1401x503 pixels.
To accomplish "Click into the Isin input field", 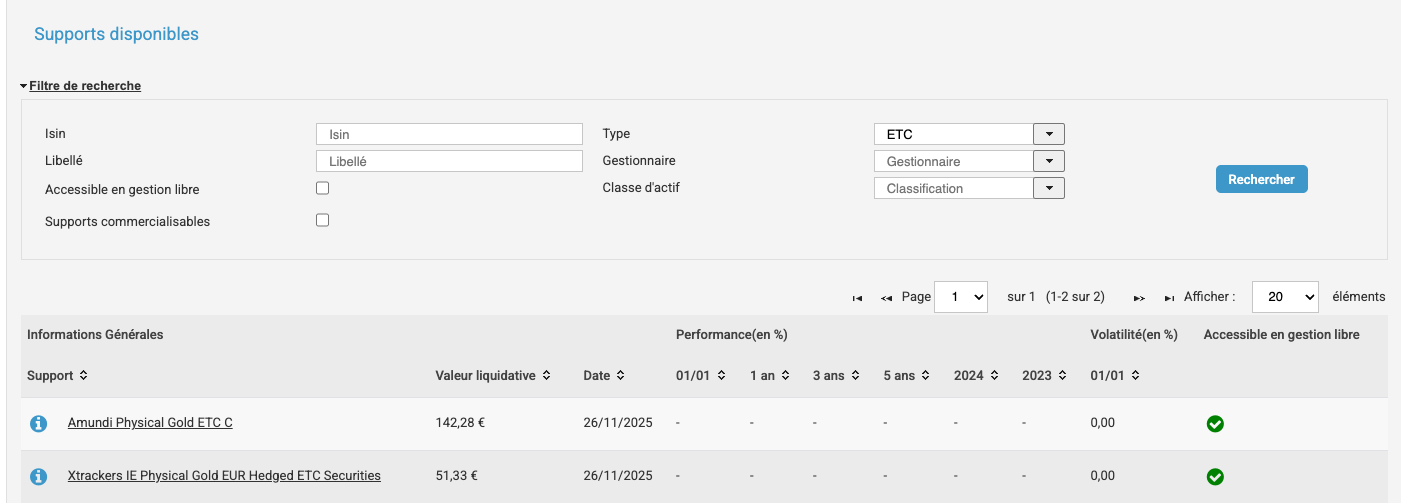I will [449, 134].
